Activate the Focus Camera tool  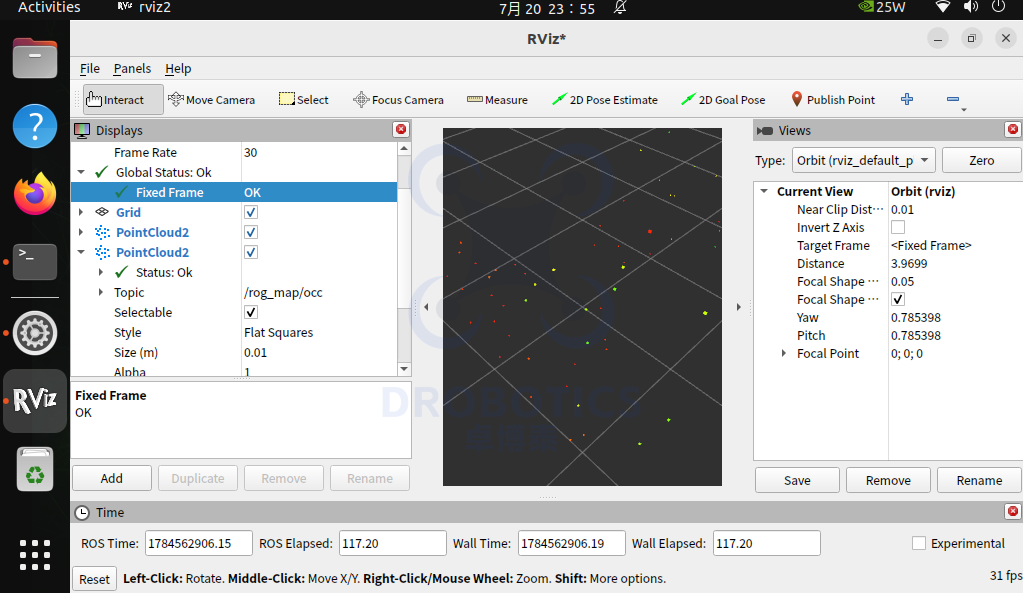(x=399, y=100)
